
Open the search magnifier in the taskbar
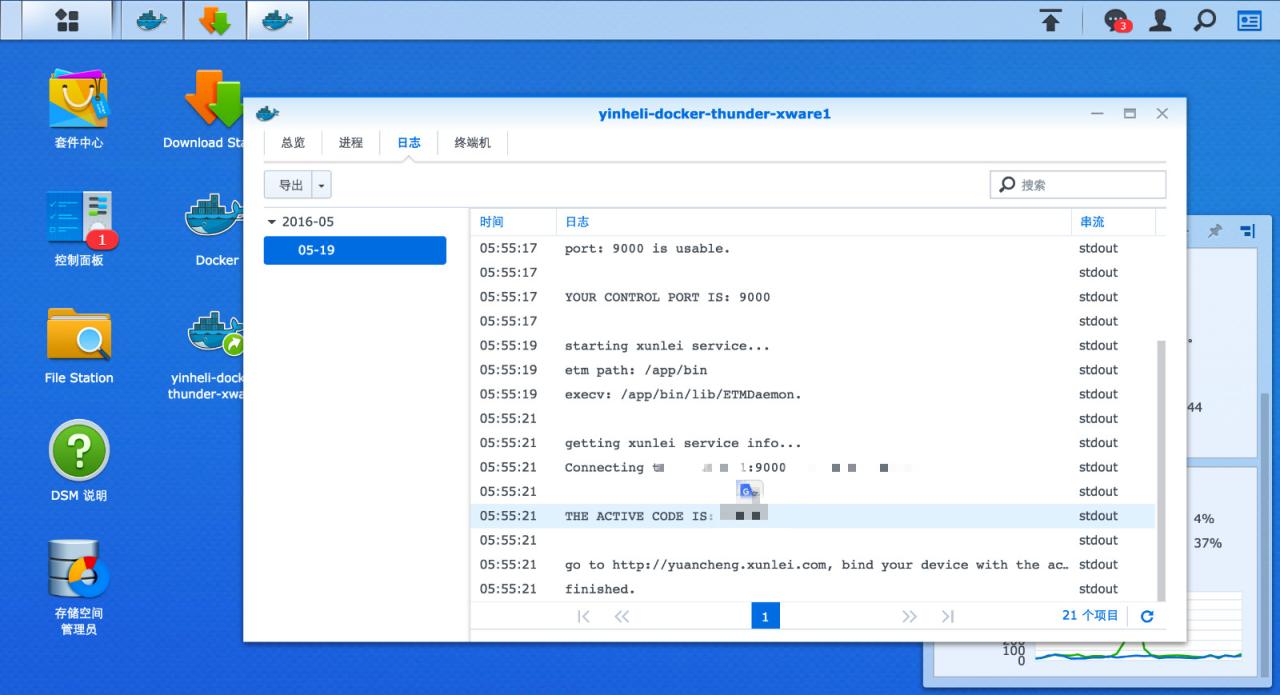tap(1205, 20)
